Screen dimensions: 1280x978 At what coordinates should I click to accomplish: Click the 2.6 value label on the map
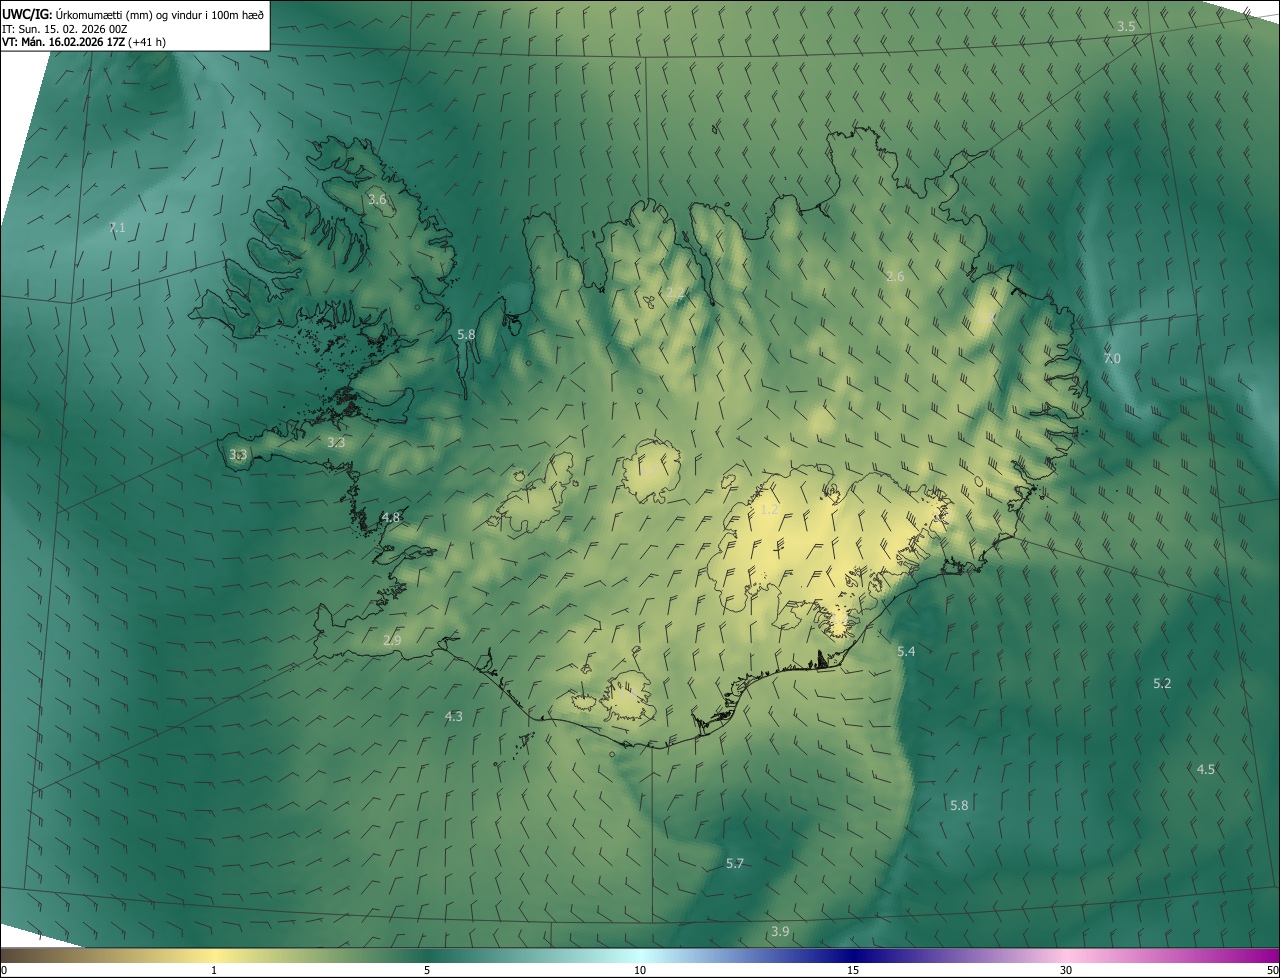click(x=895, y=276)
